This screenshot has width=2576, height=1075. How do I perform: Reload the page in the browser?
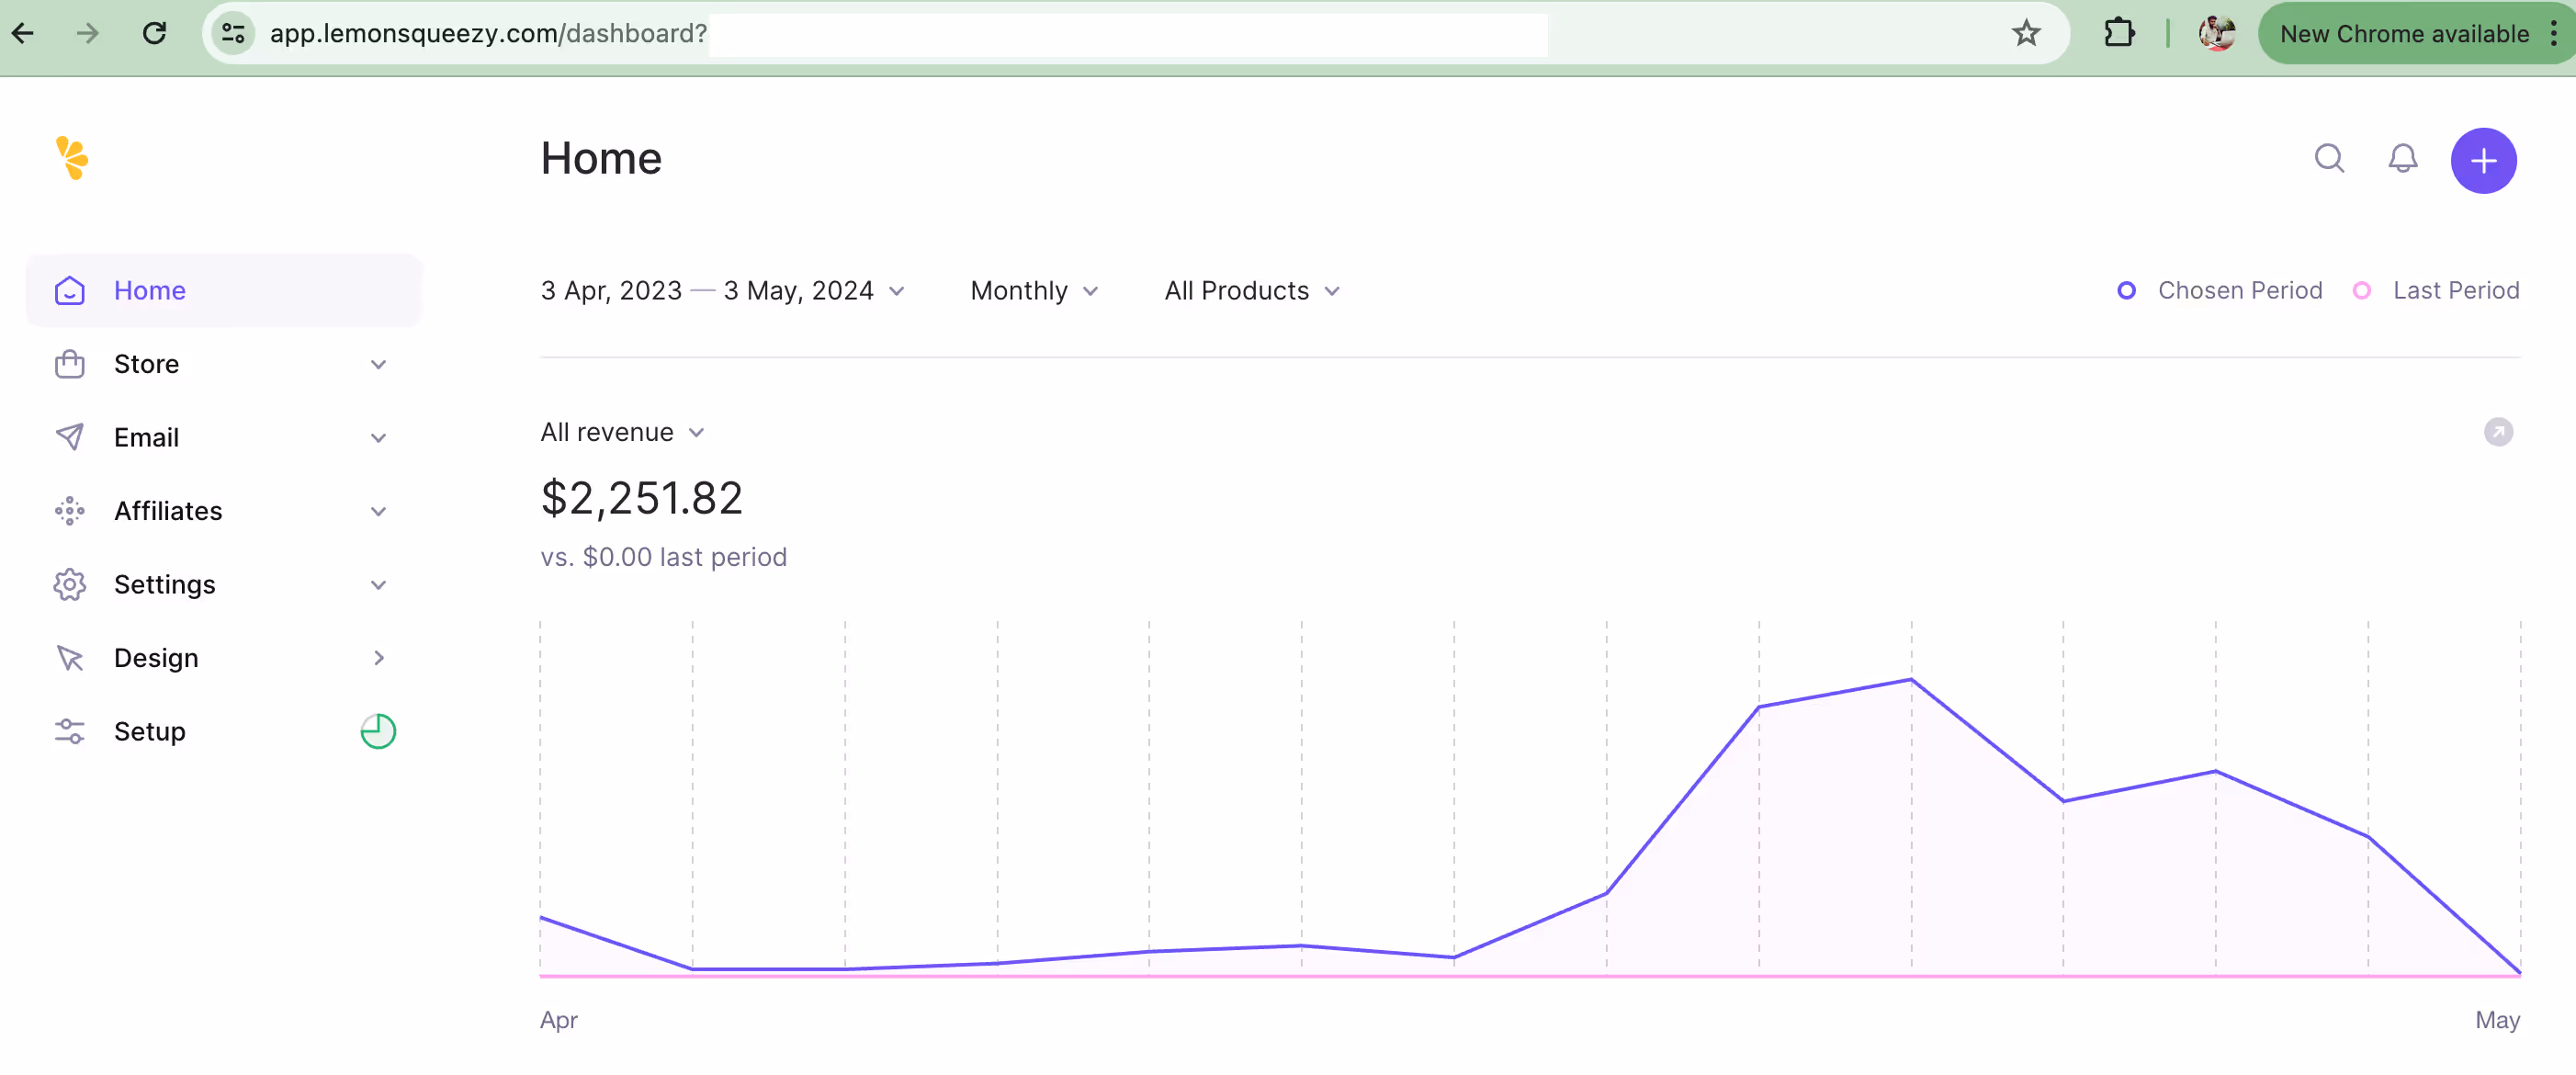(154, 34)
